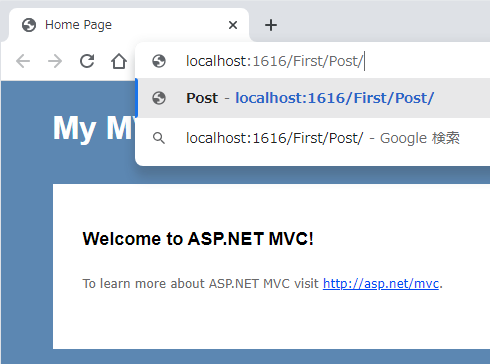Screen dimensions: 490x364
Task: Reload the current page
Action: pyautogui.click(x=87, y=61)
